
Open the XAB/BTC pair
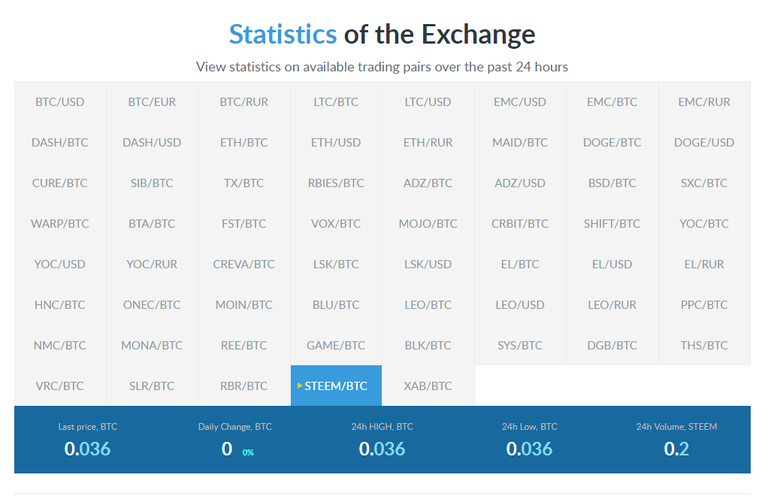(x=428, y=386)
